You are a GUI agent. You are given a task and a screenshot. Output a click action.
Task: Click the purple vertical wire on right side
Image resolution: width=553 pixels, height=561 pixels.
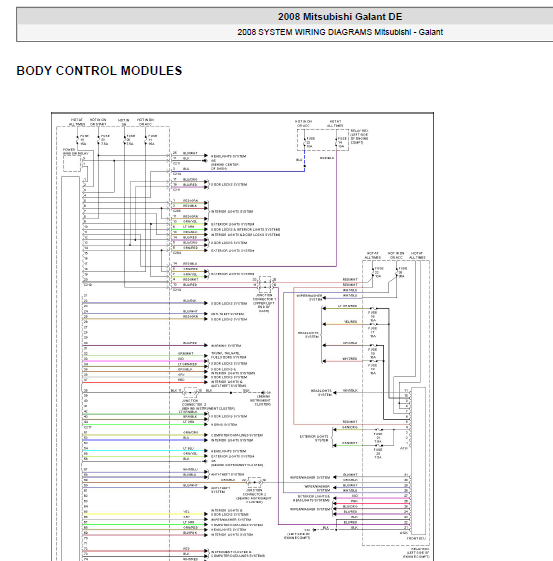pyautogui.click(x=336, y=211)
